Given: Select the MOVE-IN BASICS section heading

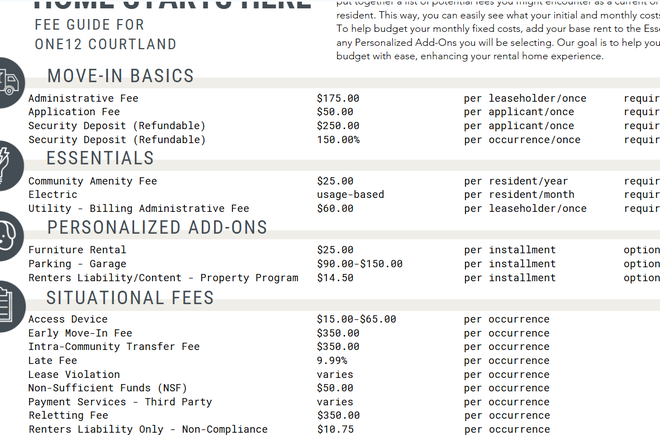Looking at the screenshot, I should [120, 76].
